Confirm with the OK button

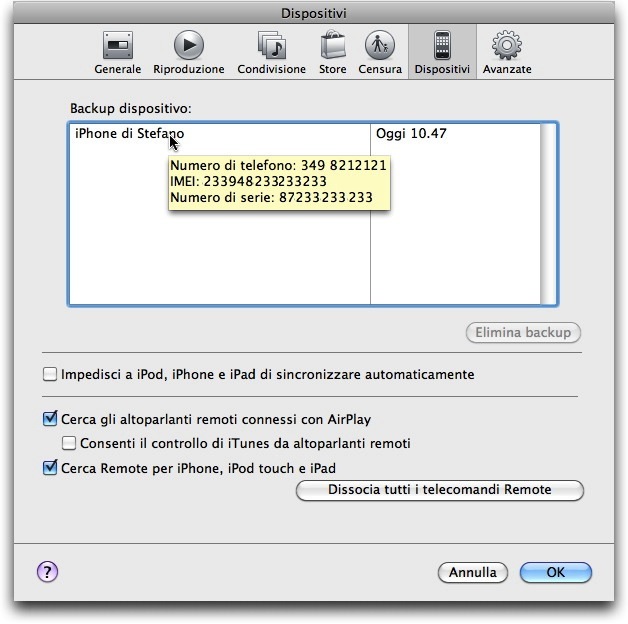point(556,572)
